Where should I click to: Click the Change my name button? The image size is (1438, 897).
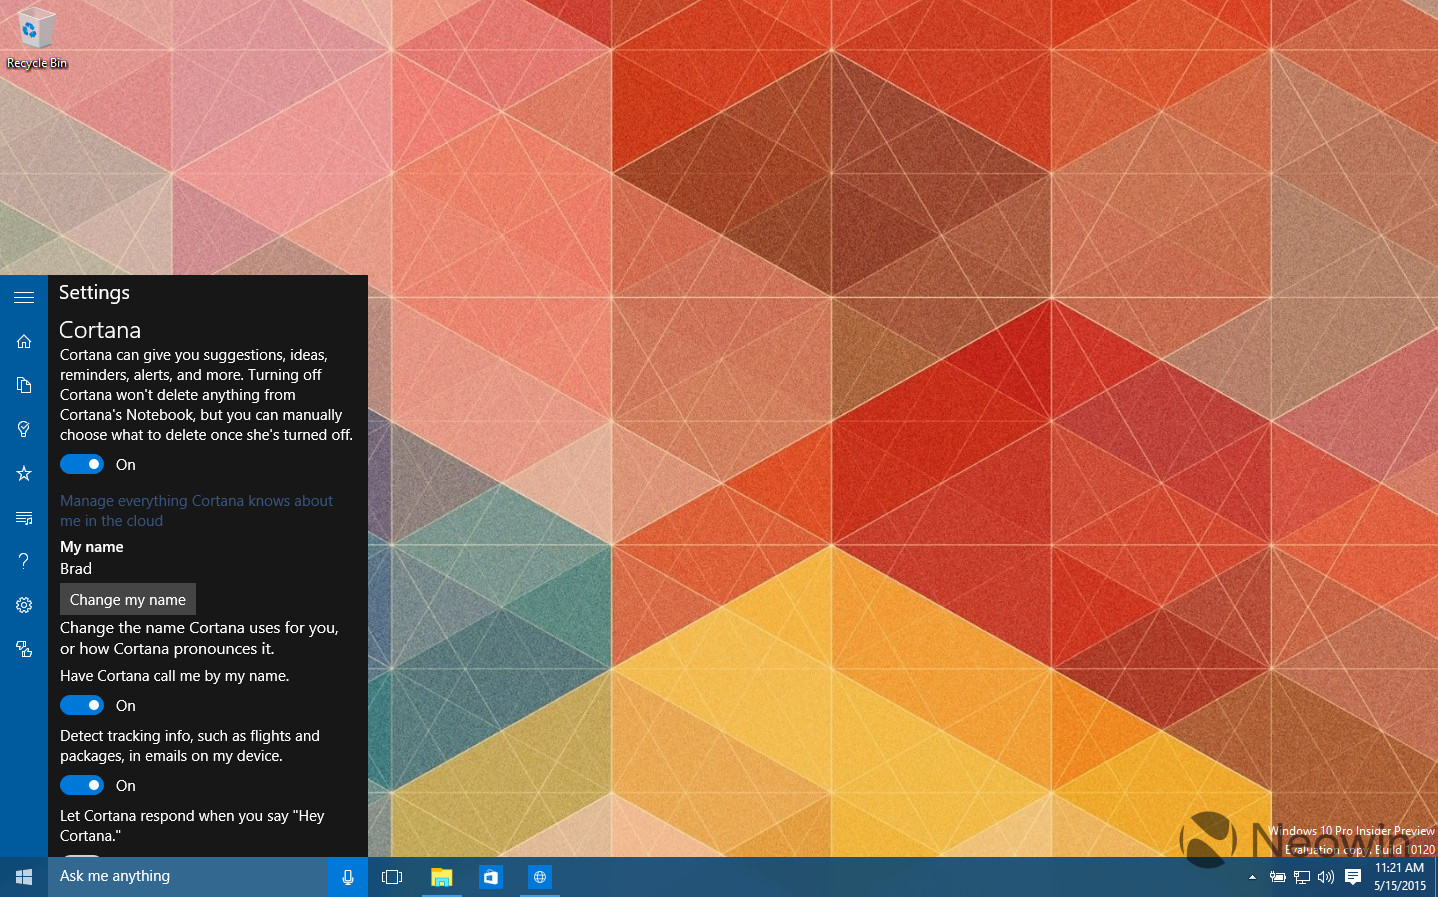click(128, 599)
